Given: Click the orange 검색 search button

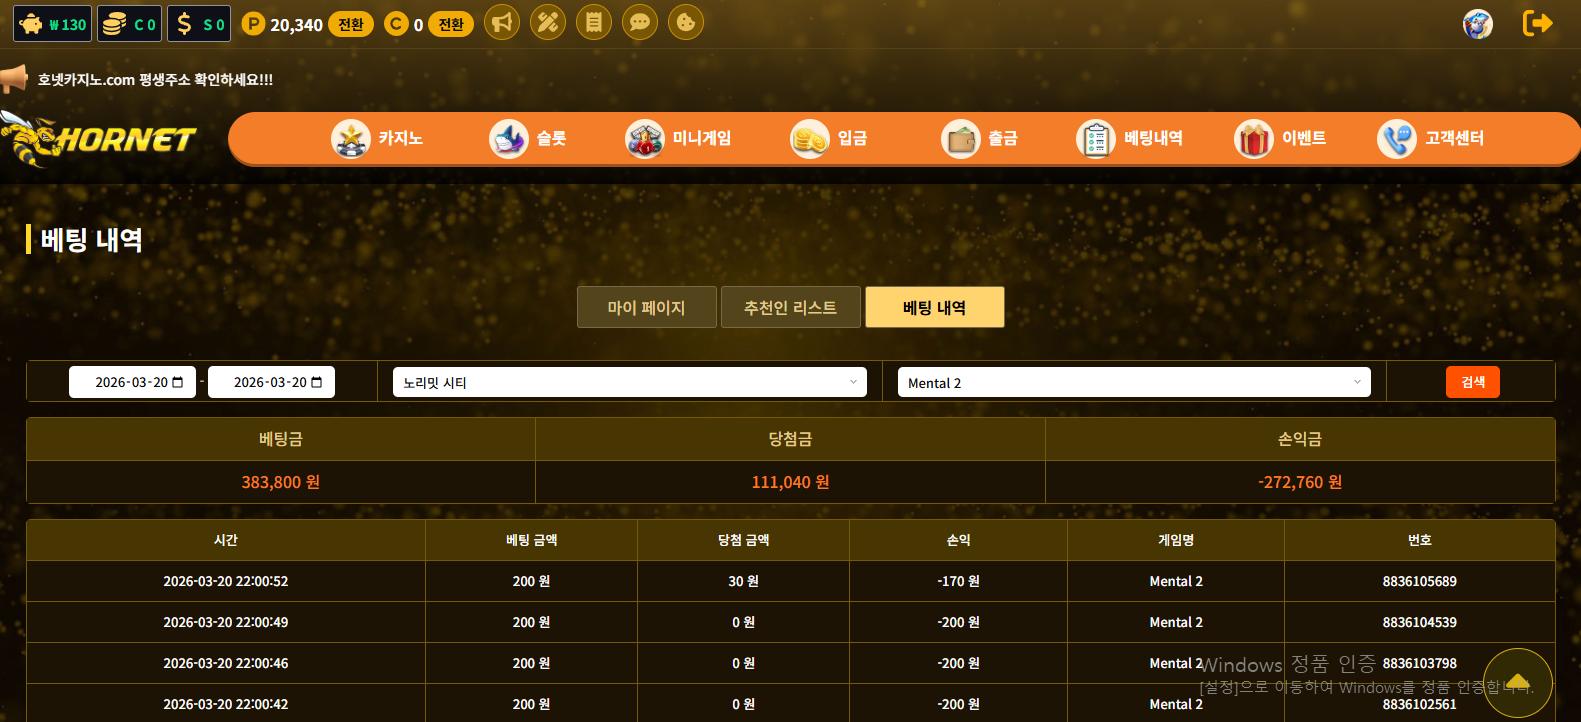Looking at the screenshot, I should [1472, 382].
